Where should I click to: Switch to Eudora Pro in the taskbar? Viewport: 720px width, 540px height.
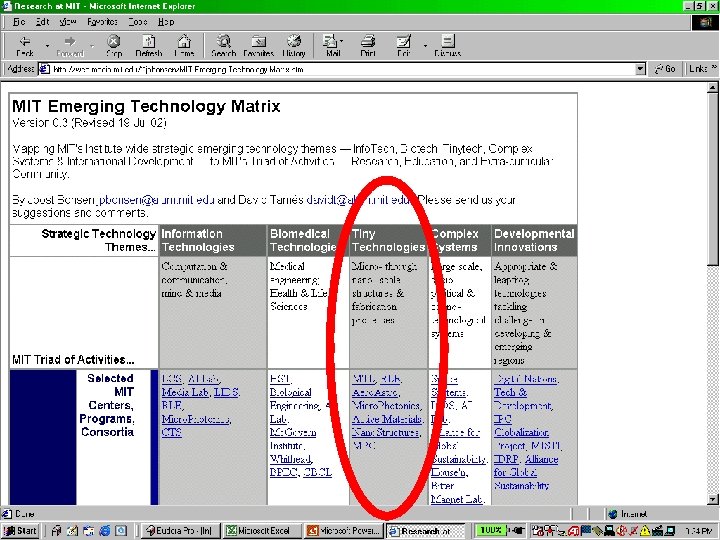(x=180, y=531)
